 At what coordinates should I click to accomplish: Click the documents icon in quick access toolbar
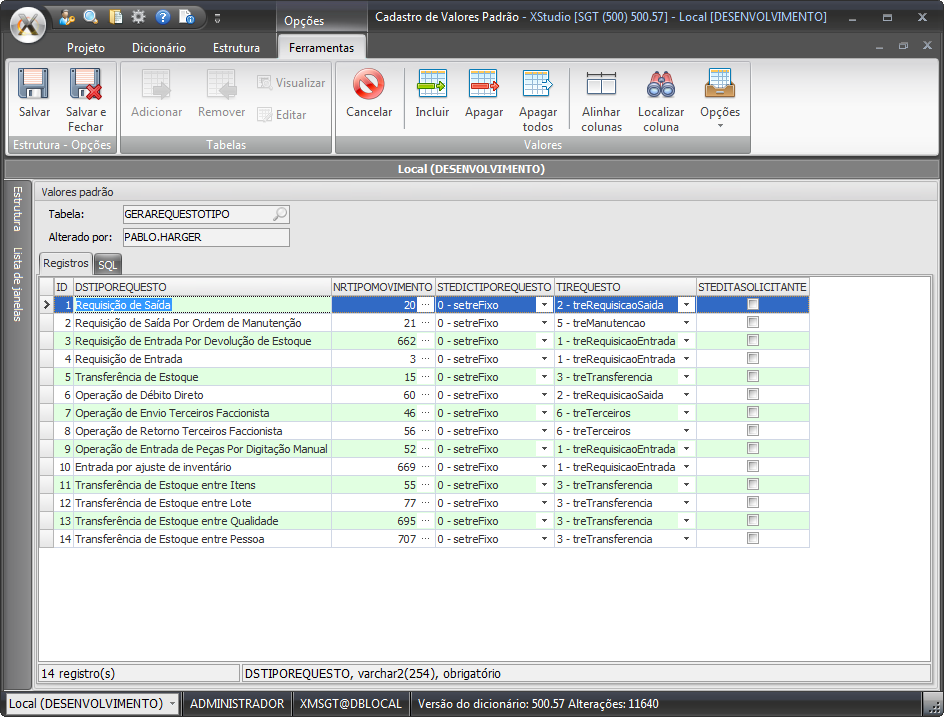pos(115,17)
